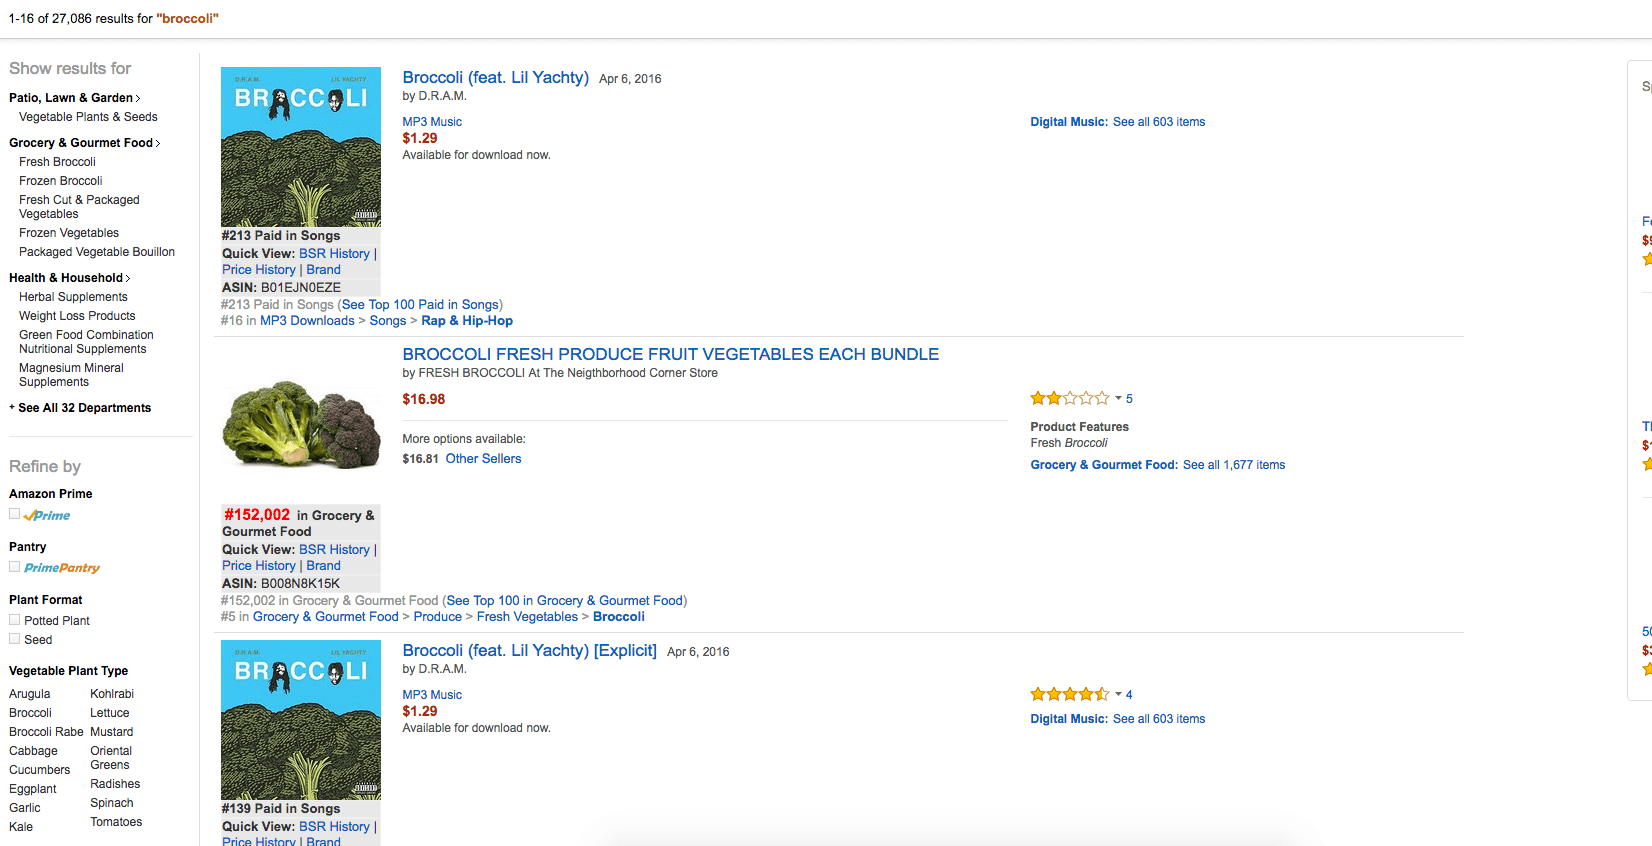Open the Health & Household department
Viewport: 1652px width, 846px height.
click(x=69, y=278)
